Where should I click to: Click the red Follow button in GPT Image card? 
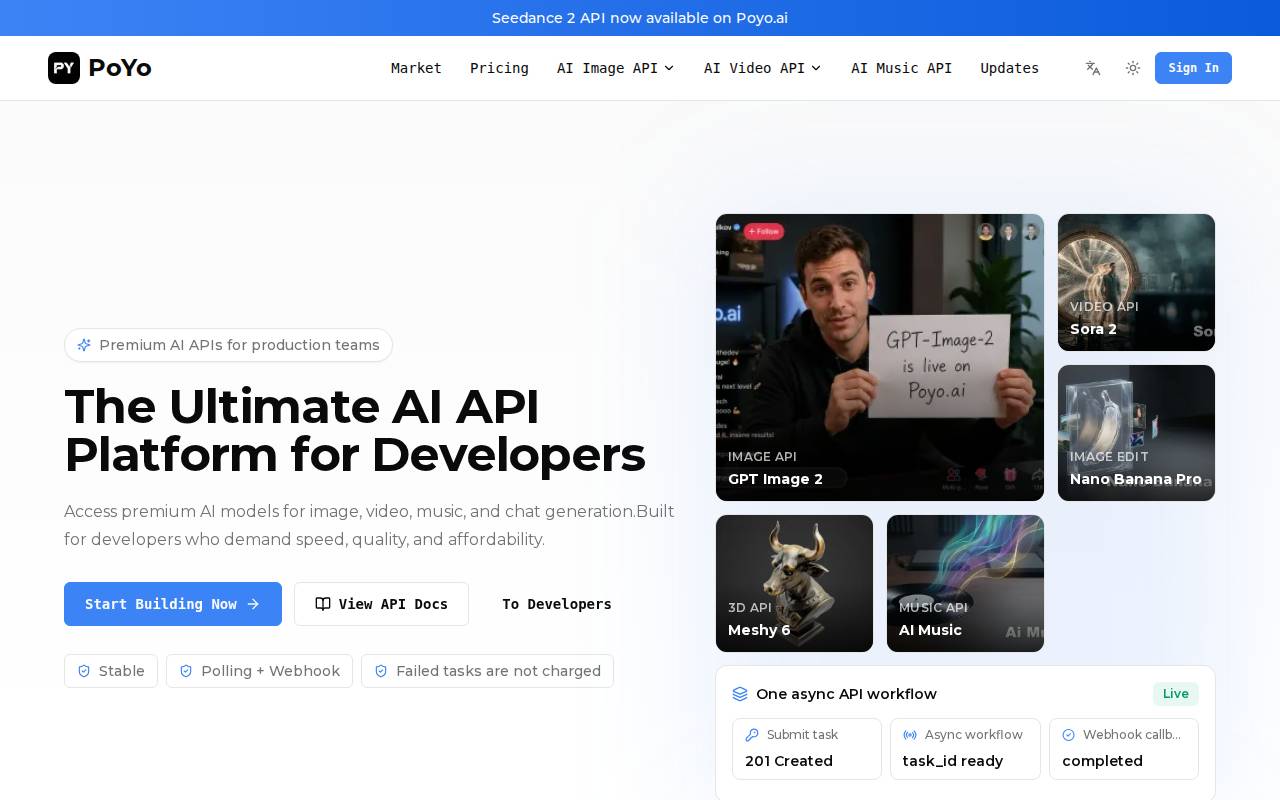(x=764, y=231)
